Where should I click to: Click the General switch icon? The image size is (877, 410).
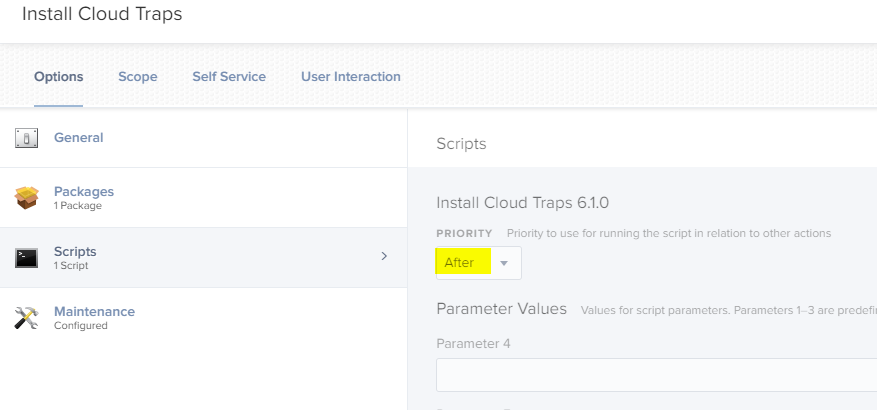(26, 138)
